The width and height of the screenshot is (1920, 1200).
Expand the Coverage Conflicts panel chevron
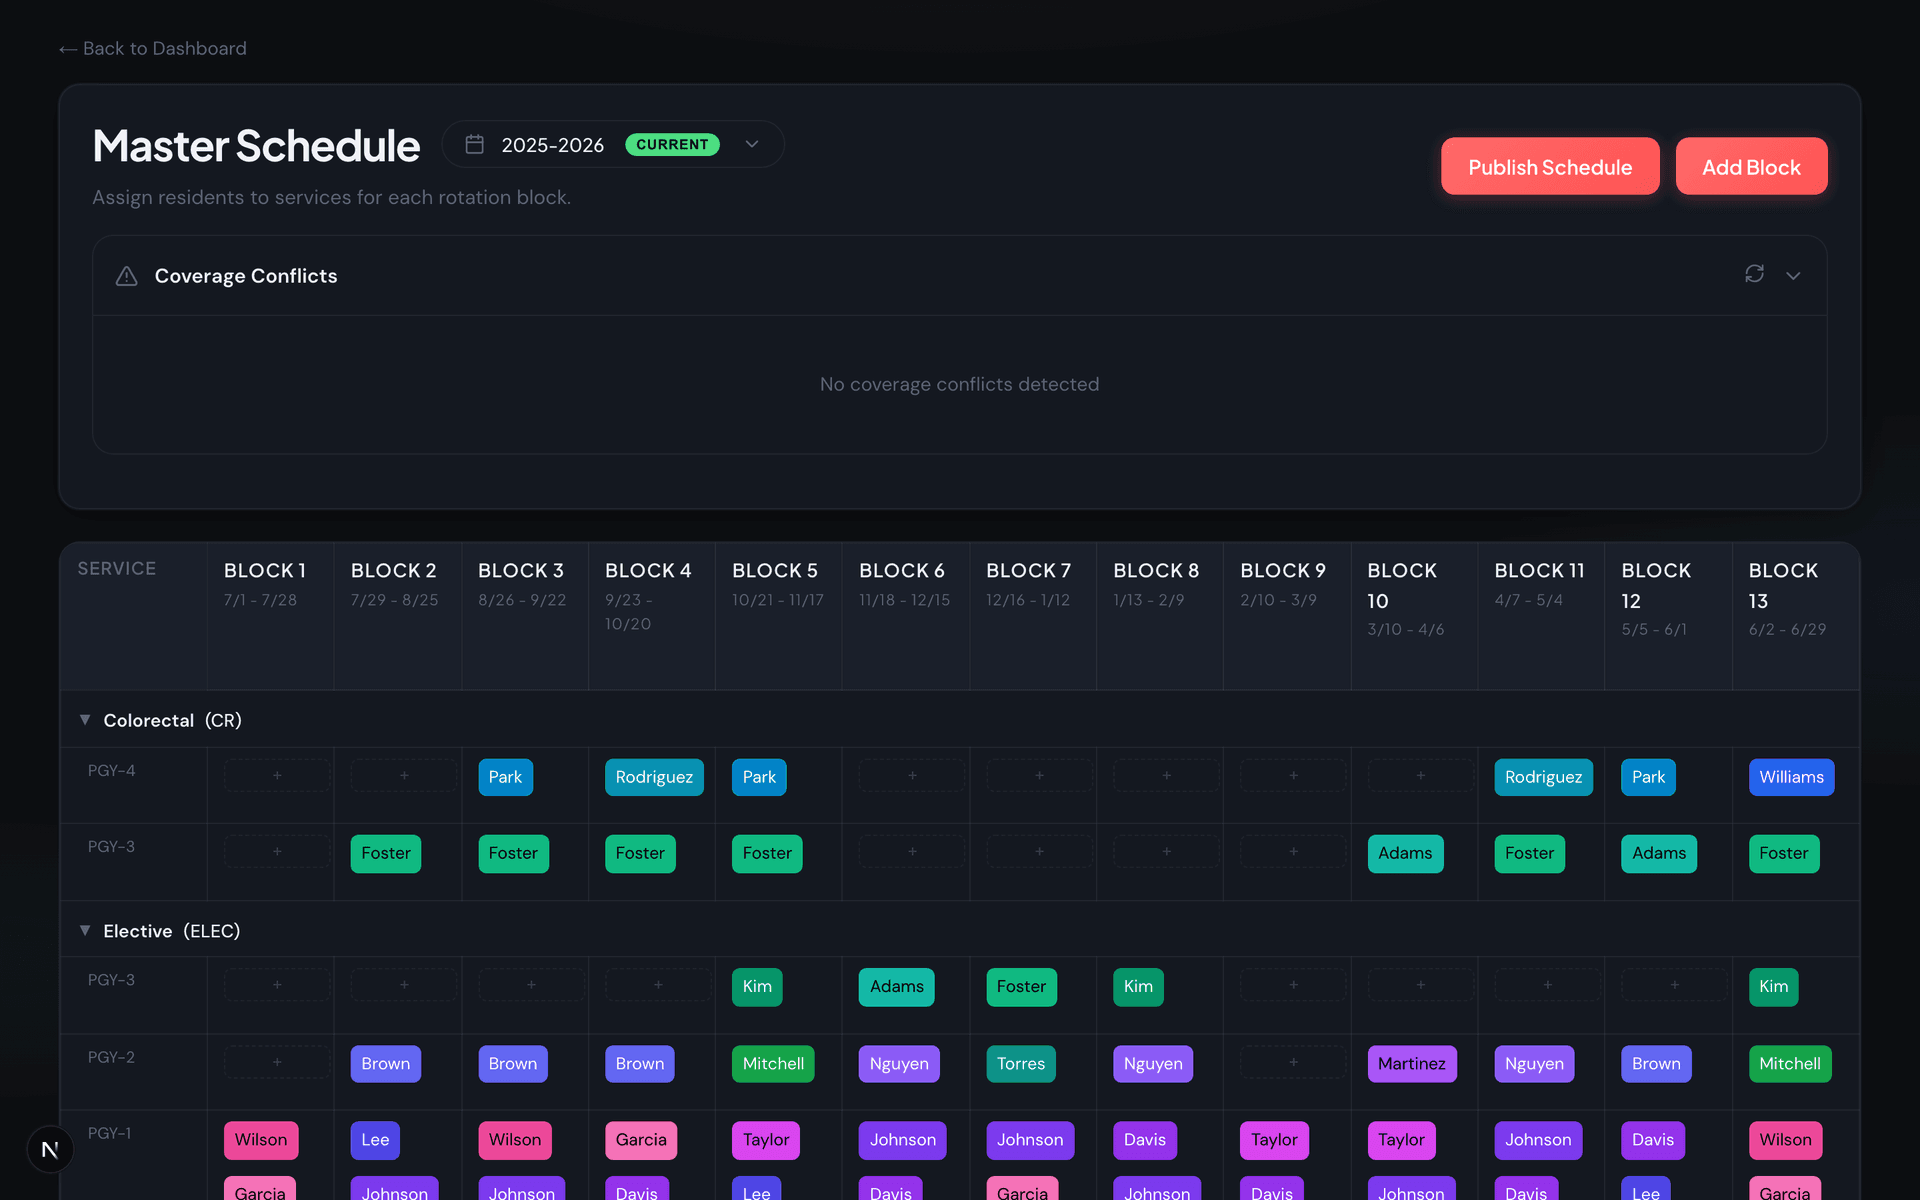(x=1794, y=276)
